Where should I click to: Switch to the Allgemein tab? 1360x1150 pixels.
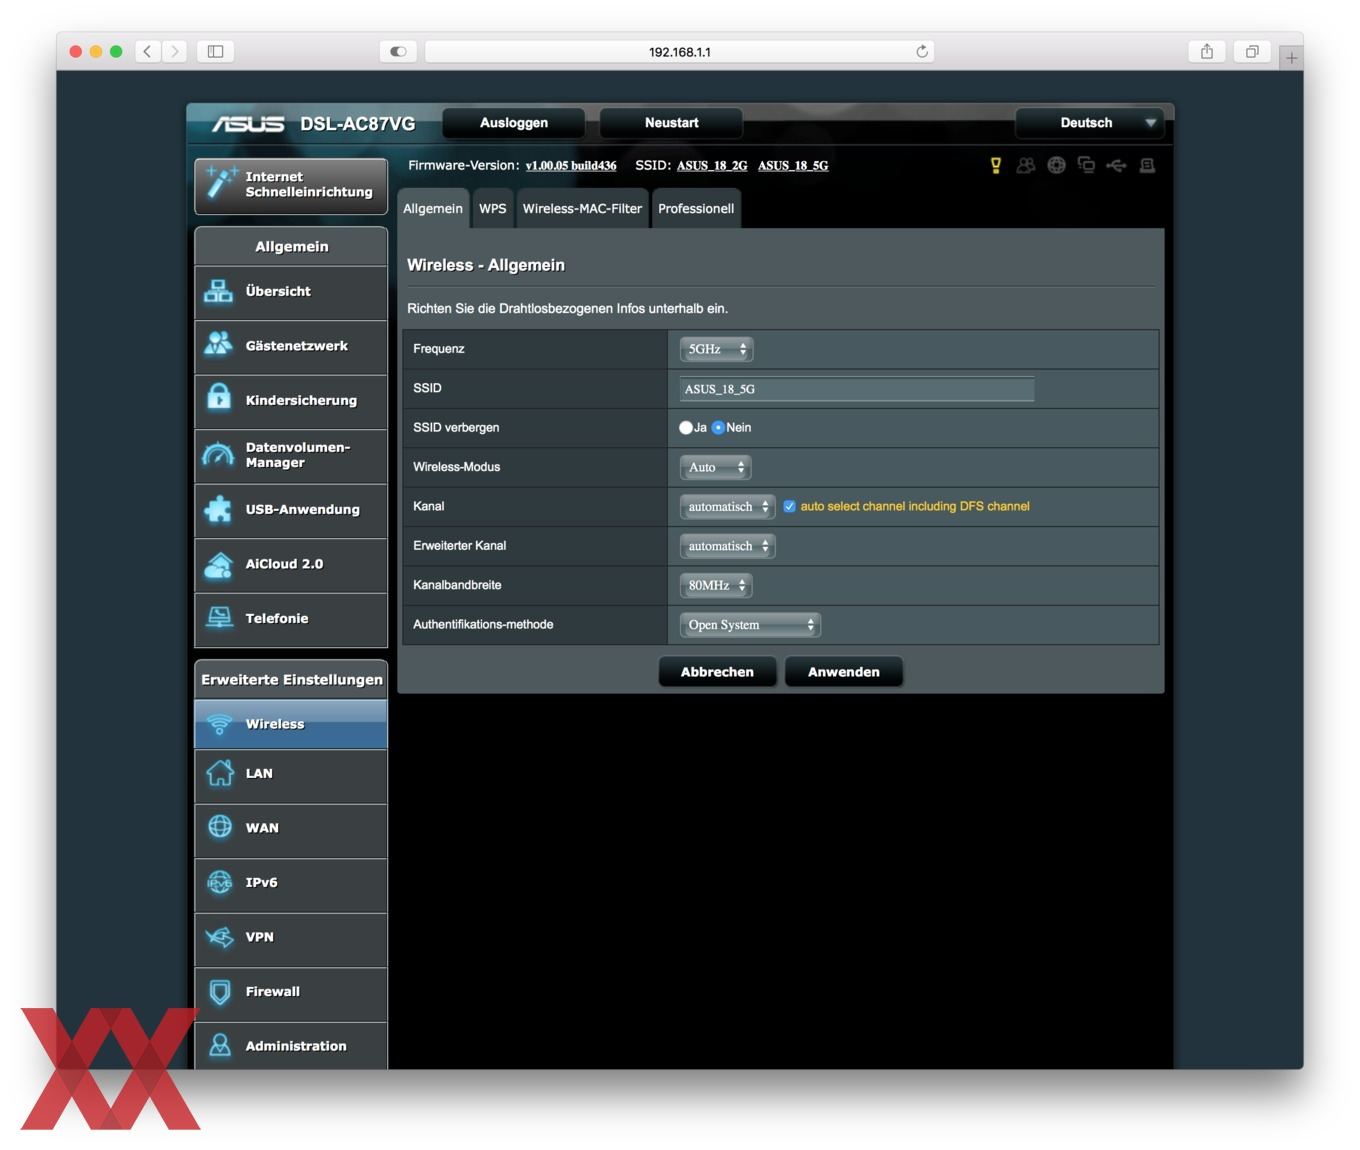click(x=433, y=208)
